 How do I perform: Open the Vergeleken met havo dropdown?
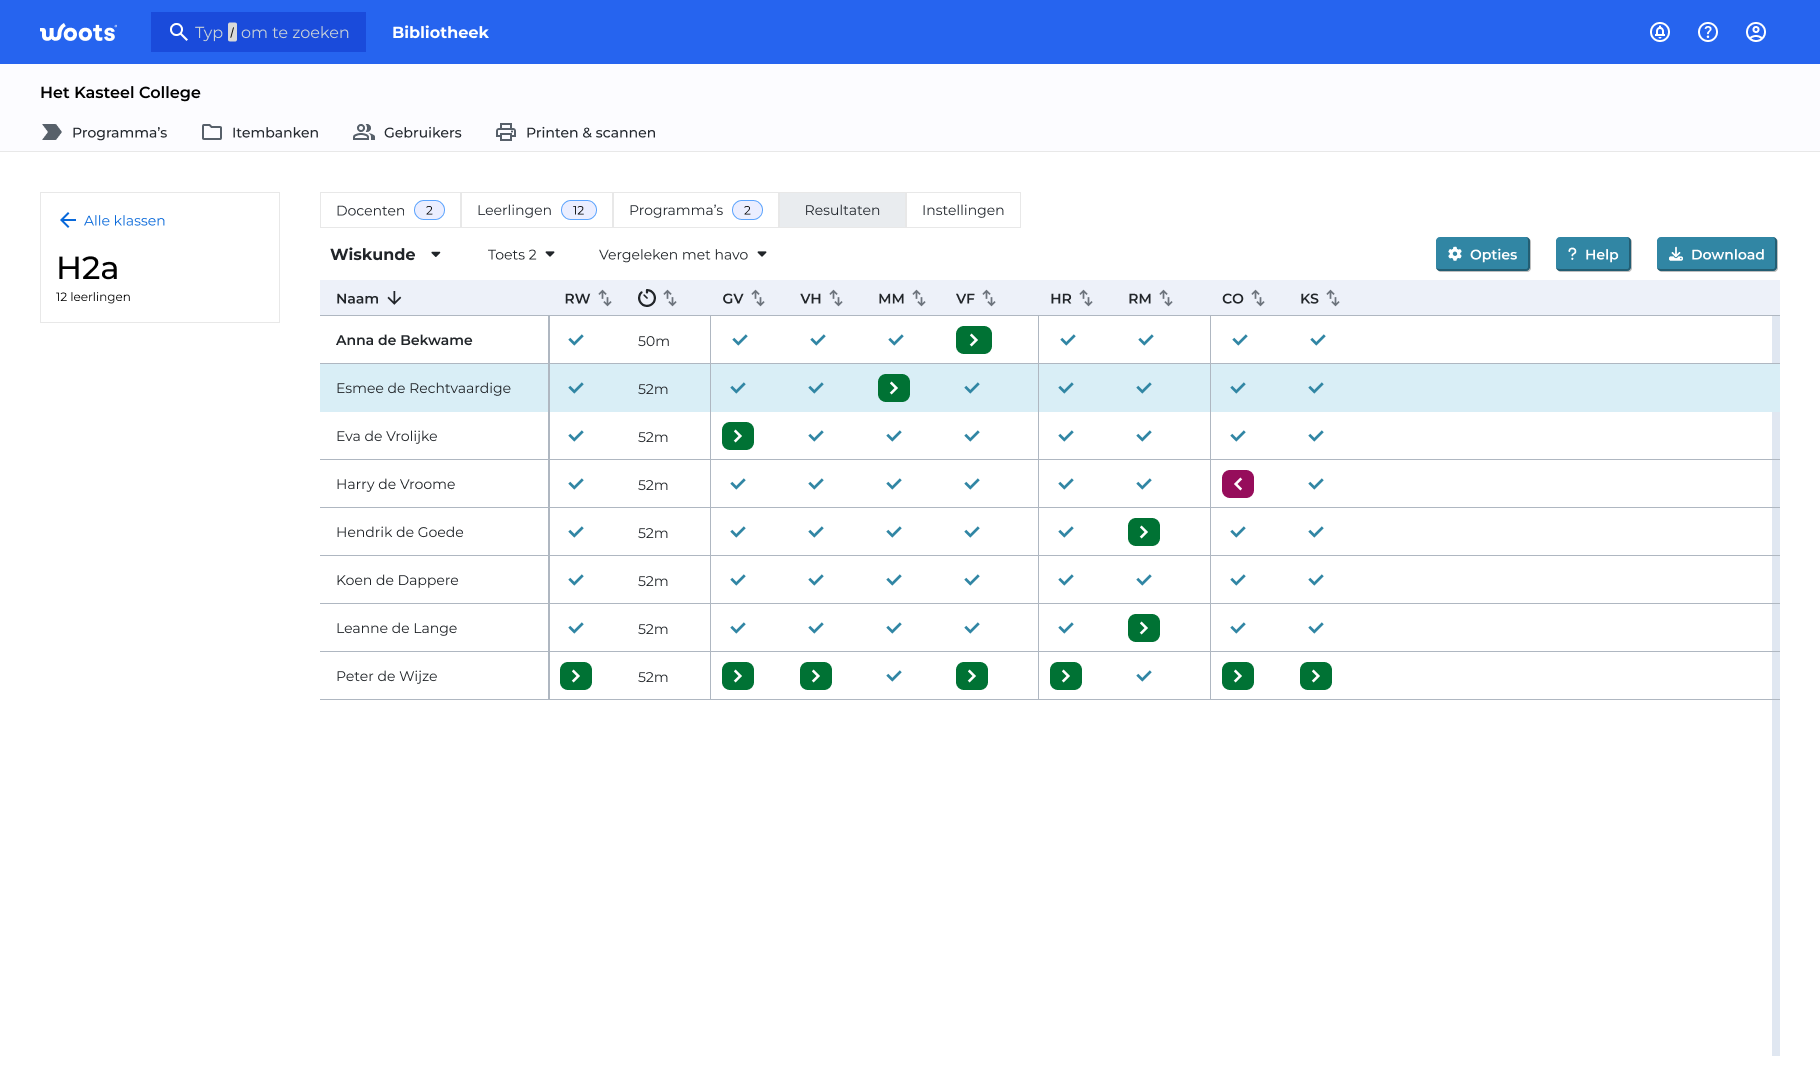(682, 254)
